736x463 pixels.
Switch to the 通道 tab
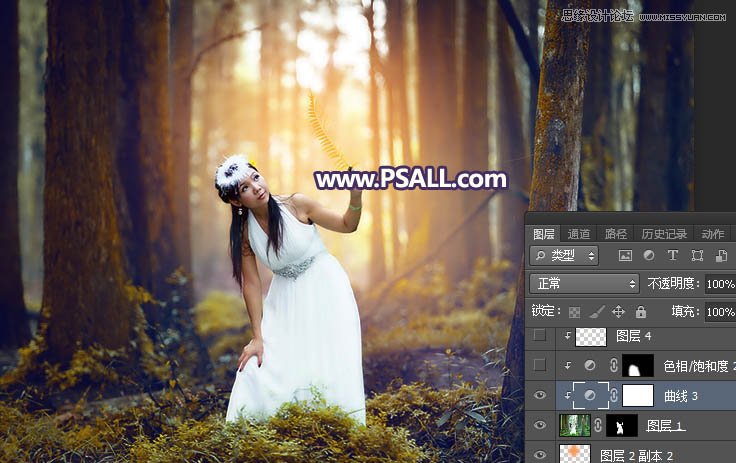point(578,233)
